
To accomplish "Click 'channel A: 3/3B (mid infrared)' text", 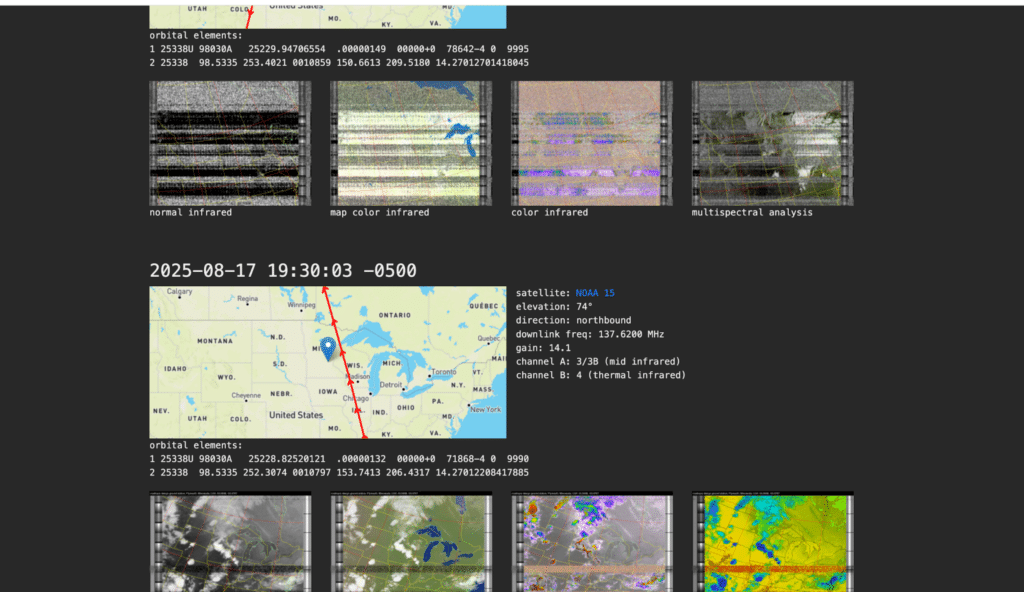I will tap(598, 361).
